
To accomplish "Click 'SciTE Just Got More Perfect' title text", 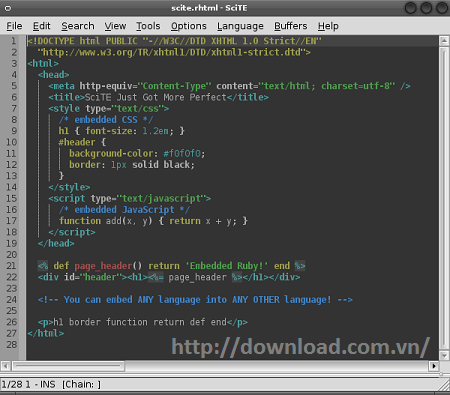I will point(156,97).
